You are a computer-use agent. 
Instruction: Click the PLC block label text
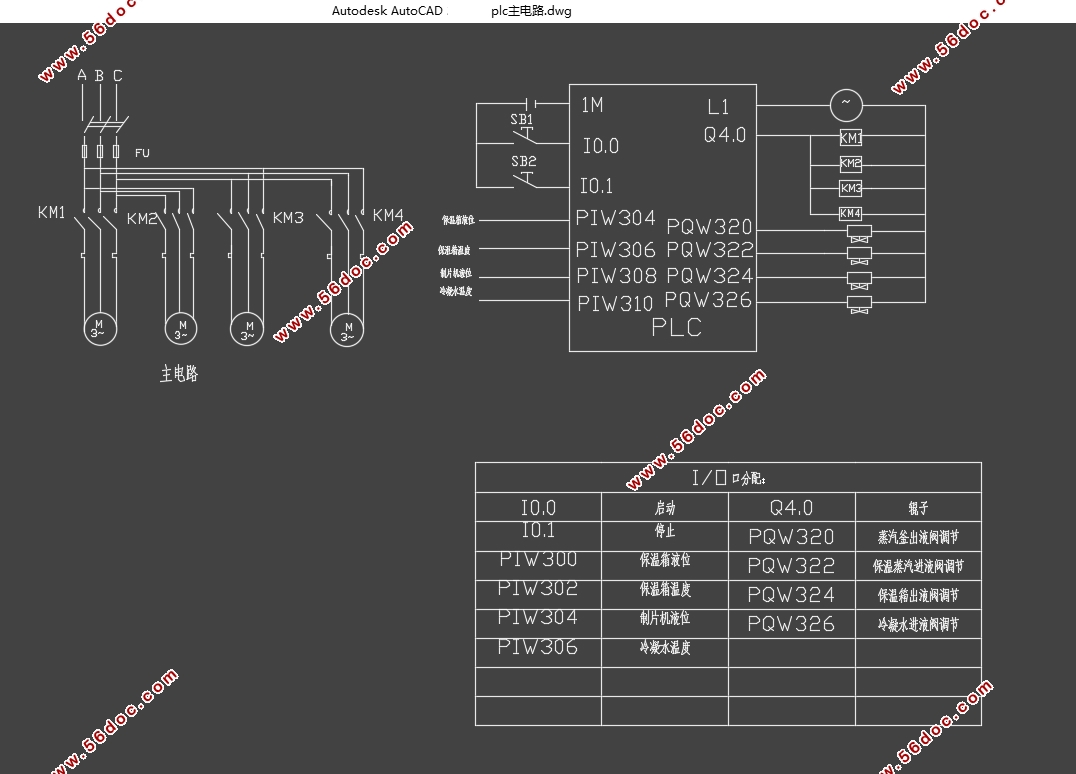coord(677,327)
